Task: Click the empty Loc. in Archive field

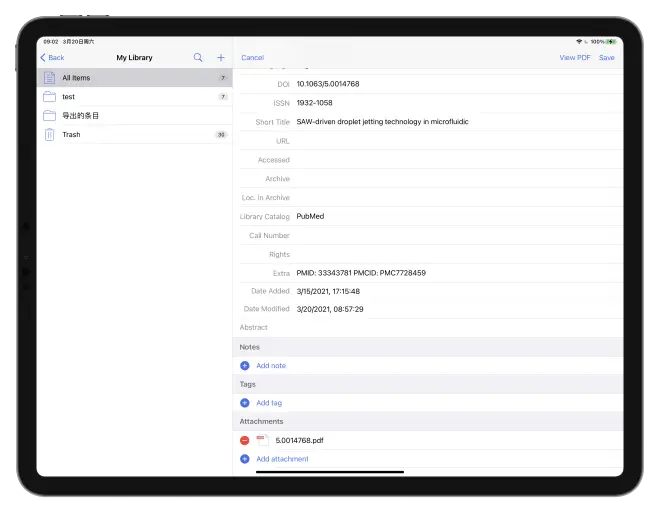Action: (459, 198)
